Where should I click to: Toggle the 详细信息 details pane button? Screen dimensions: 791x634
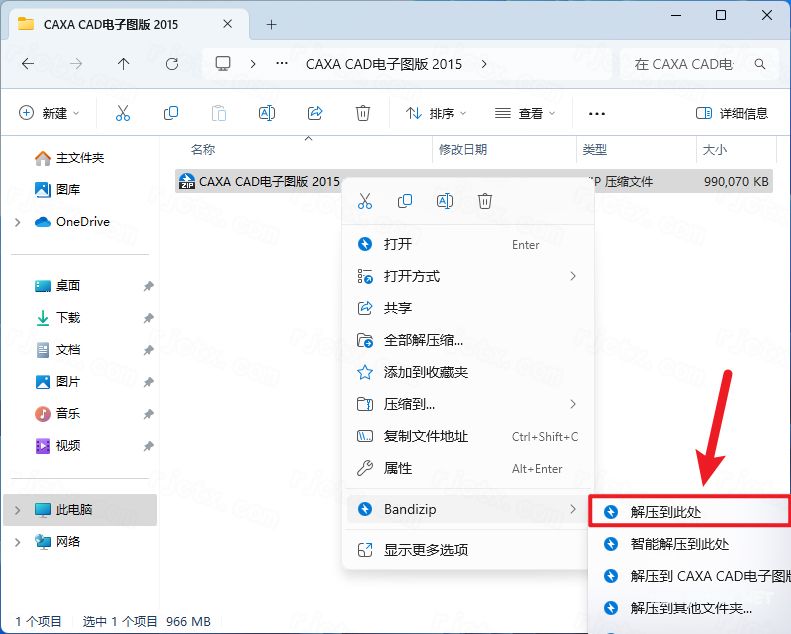(x=731, y=113)
